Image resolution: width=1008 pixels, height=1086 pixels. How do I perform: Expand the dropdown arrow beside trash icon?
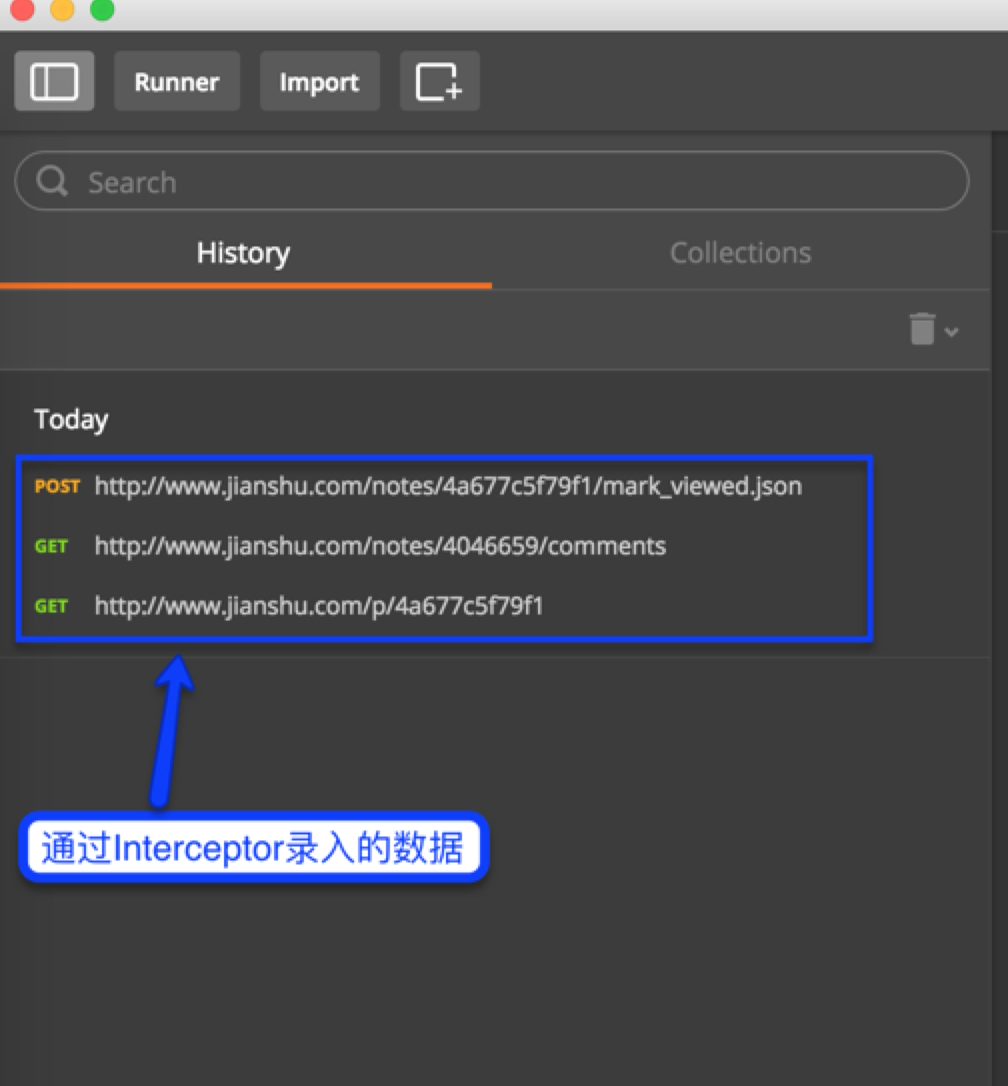point(952,332)
